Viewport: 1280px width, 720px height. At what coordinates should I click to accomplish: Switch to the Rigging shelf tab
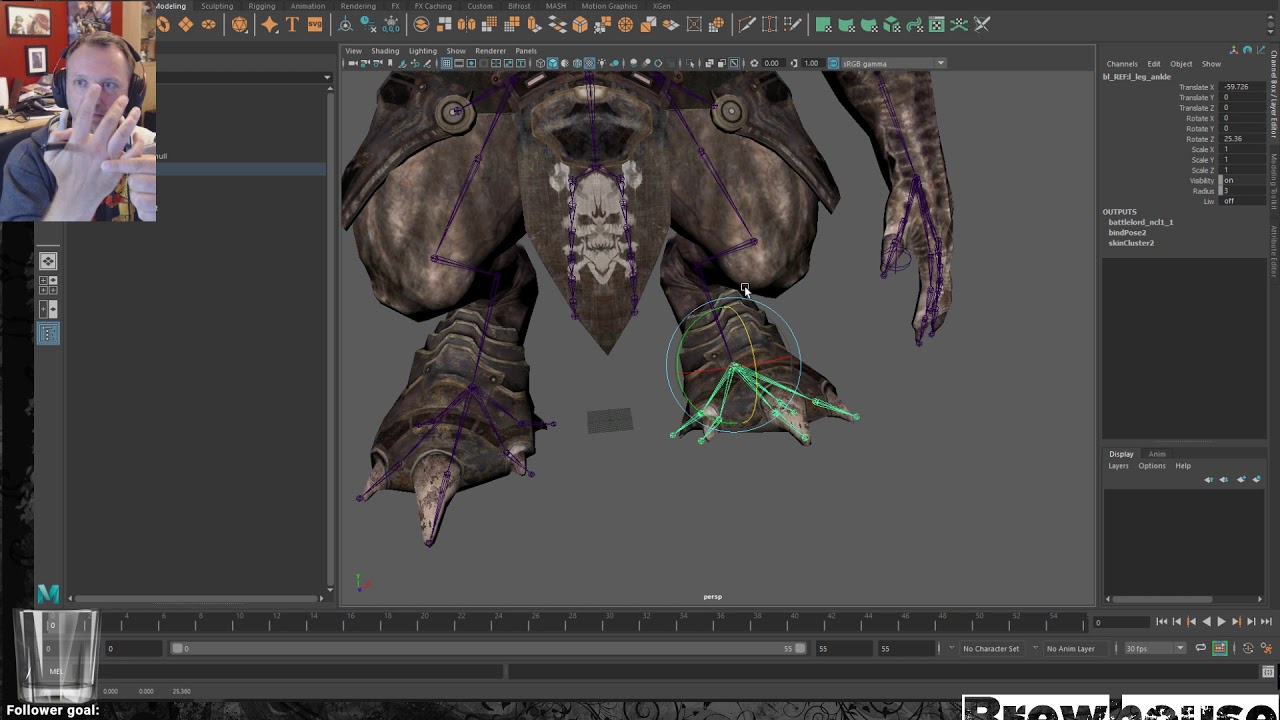point(262,6)
